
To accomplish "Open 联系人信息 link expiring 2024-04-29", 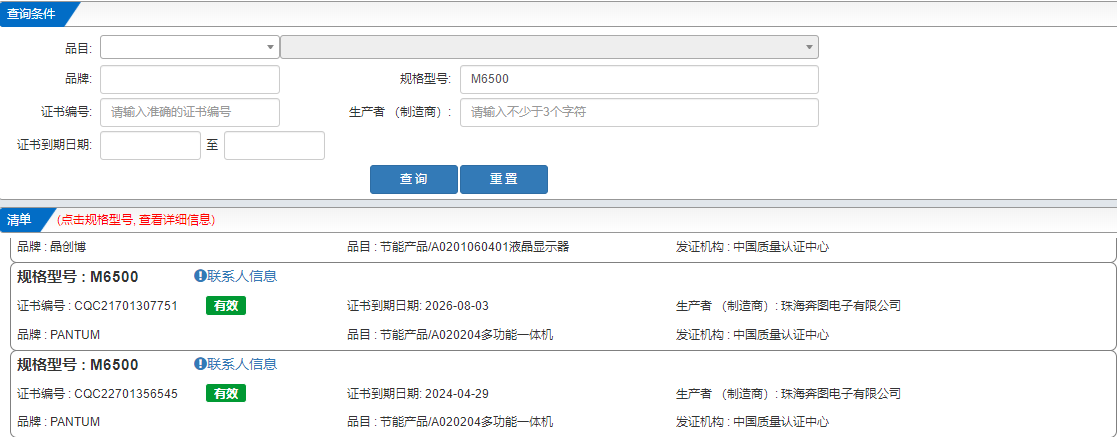I will [242, 364].
